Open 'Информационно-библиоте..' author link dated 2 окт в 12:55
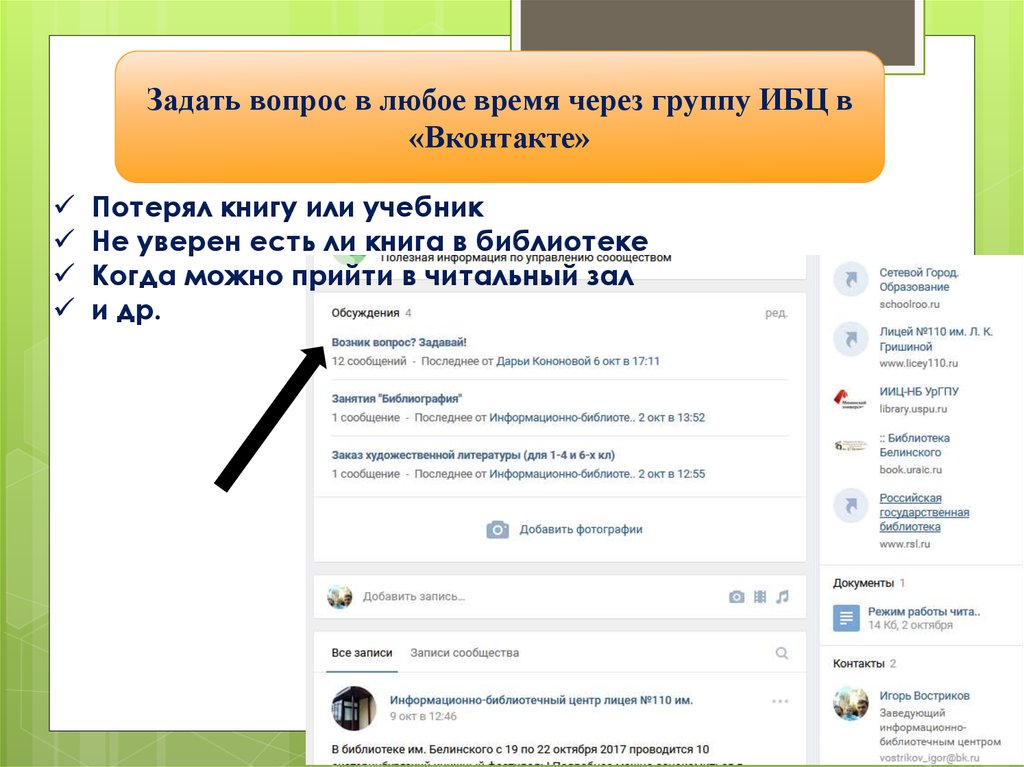Image resolution: width=1024 pixels, height=767 pixels. [562, 474]
